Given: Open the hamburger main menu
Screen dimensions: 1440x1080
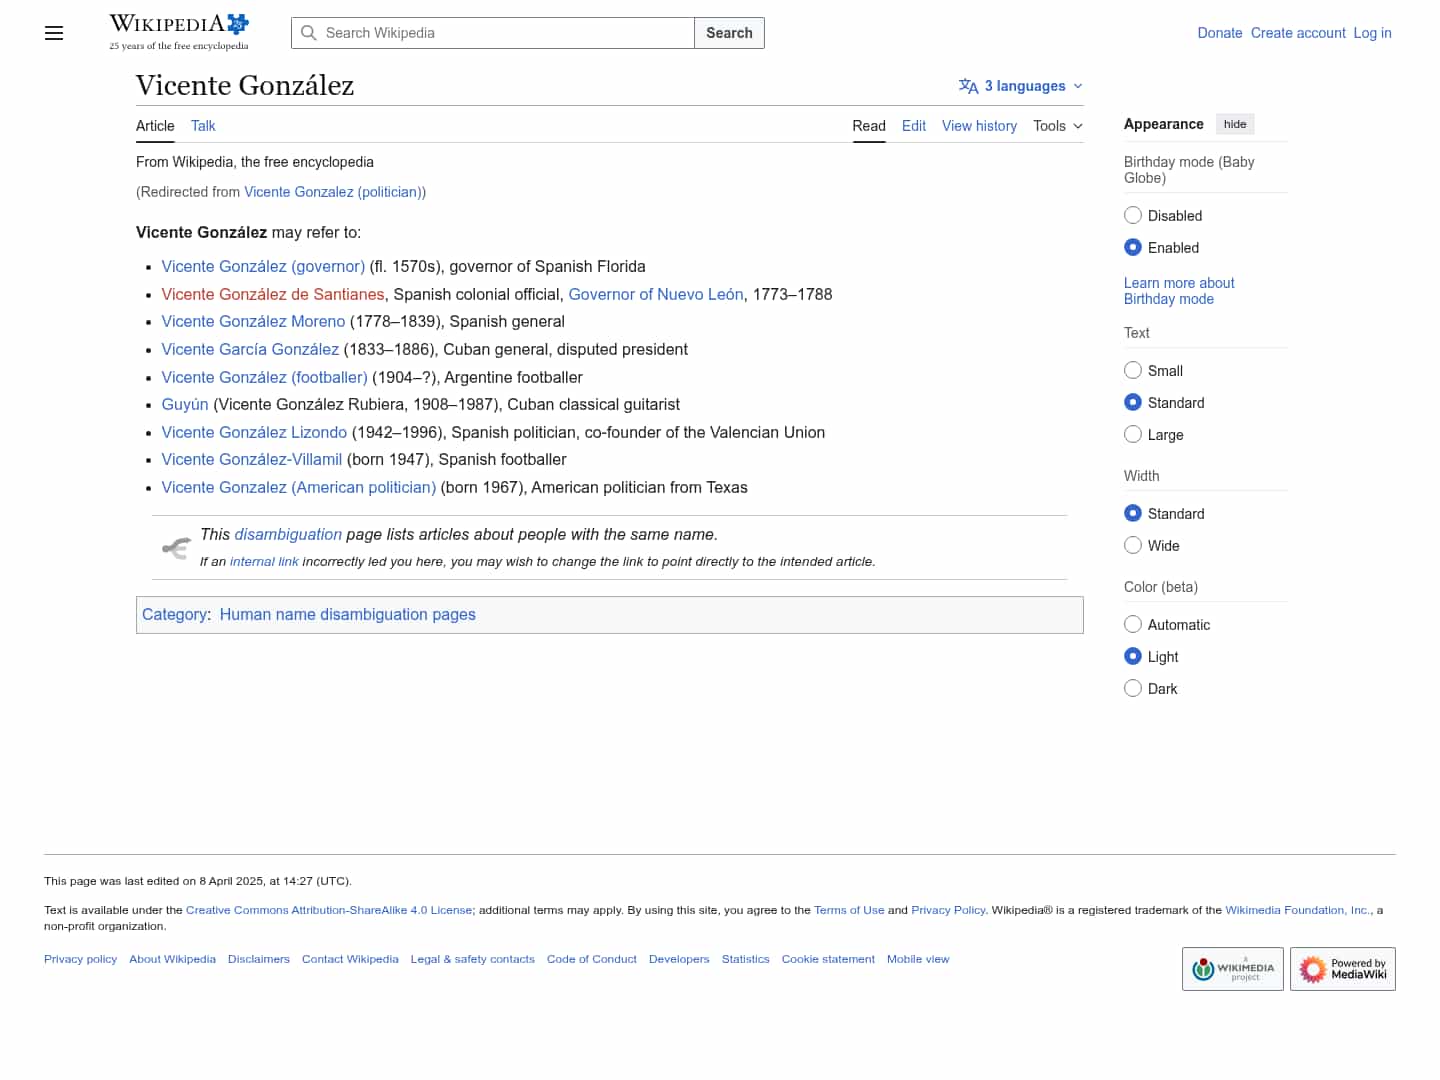Looking at the screenshot, I should coord(54,33).
